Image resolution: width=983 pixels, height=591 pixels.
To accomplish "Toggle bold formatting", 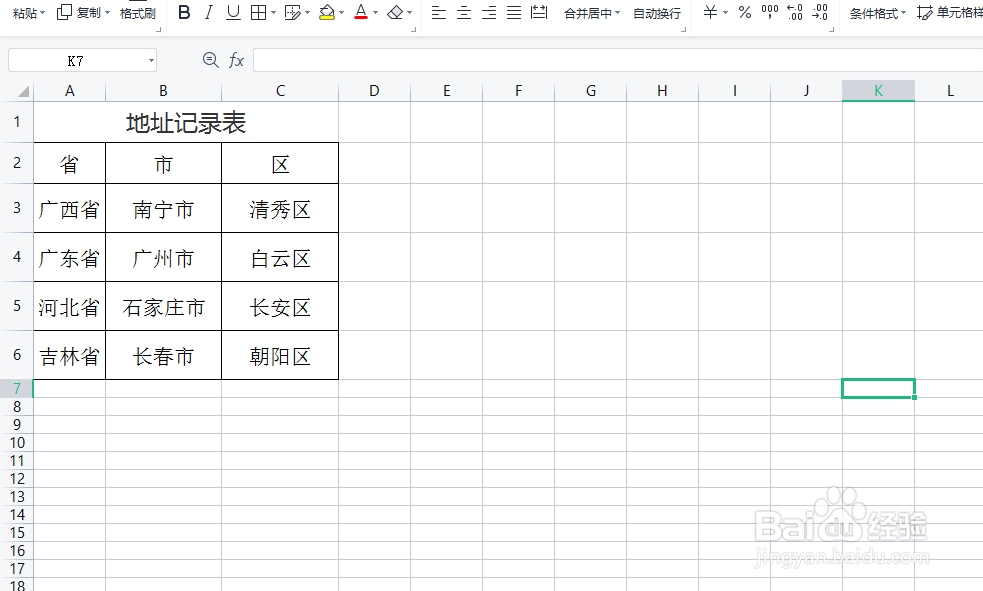I will (x=184, y=12).
